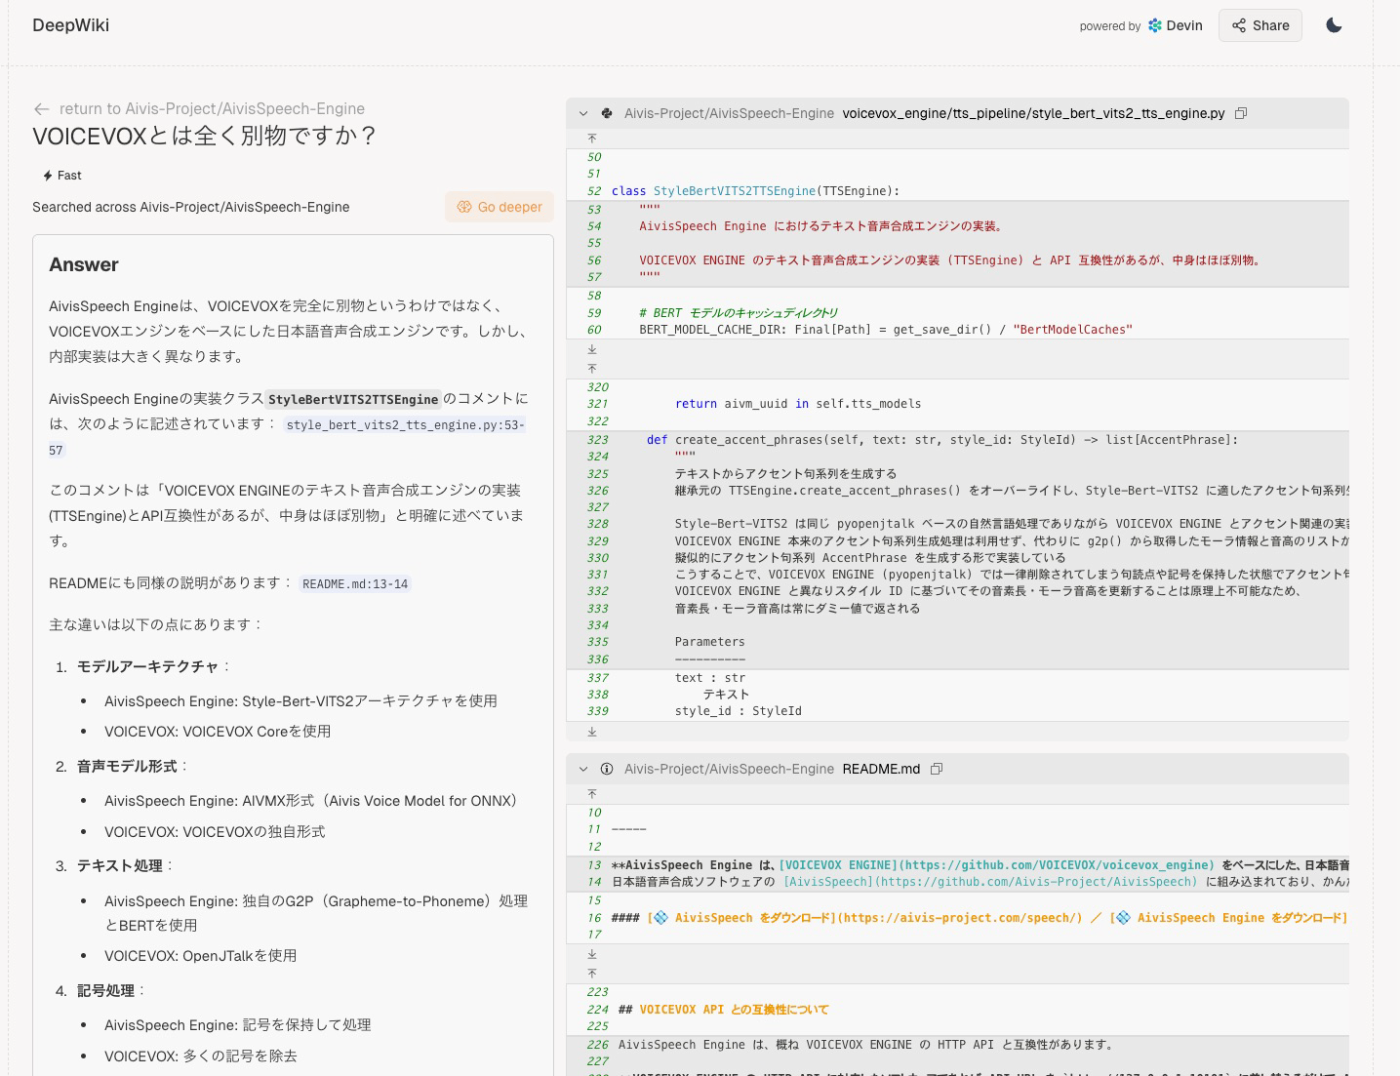
Task: Click 'def create_accent_phrases' code line 323
Action: click(x=942, y=440)
